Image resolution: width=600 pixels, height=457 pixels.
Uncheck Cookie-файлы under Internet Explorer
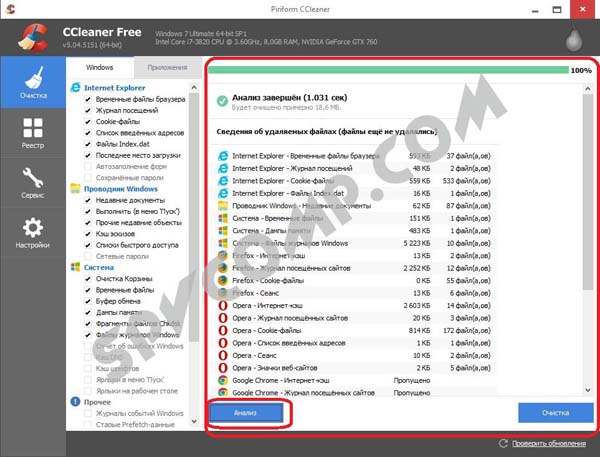(88, 121)
